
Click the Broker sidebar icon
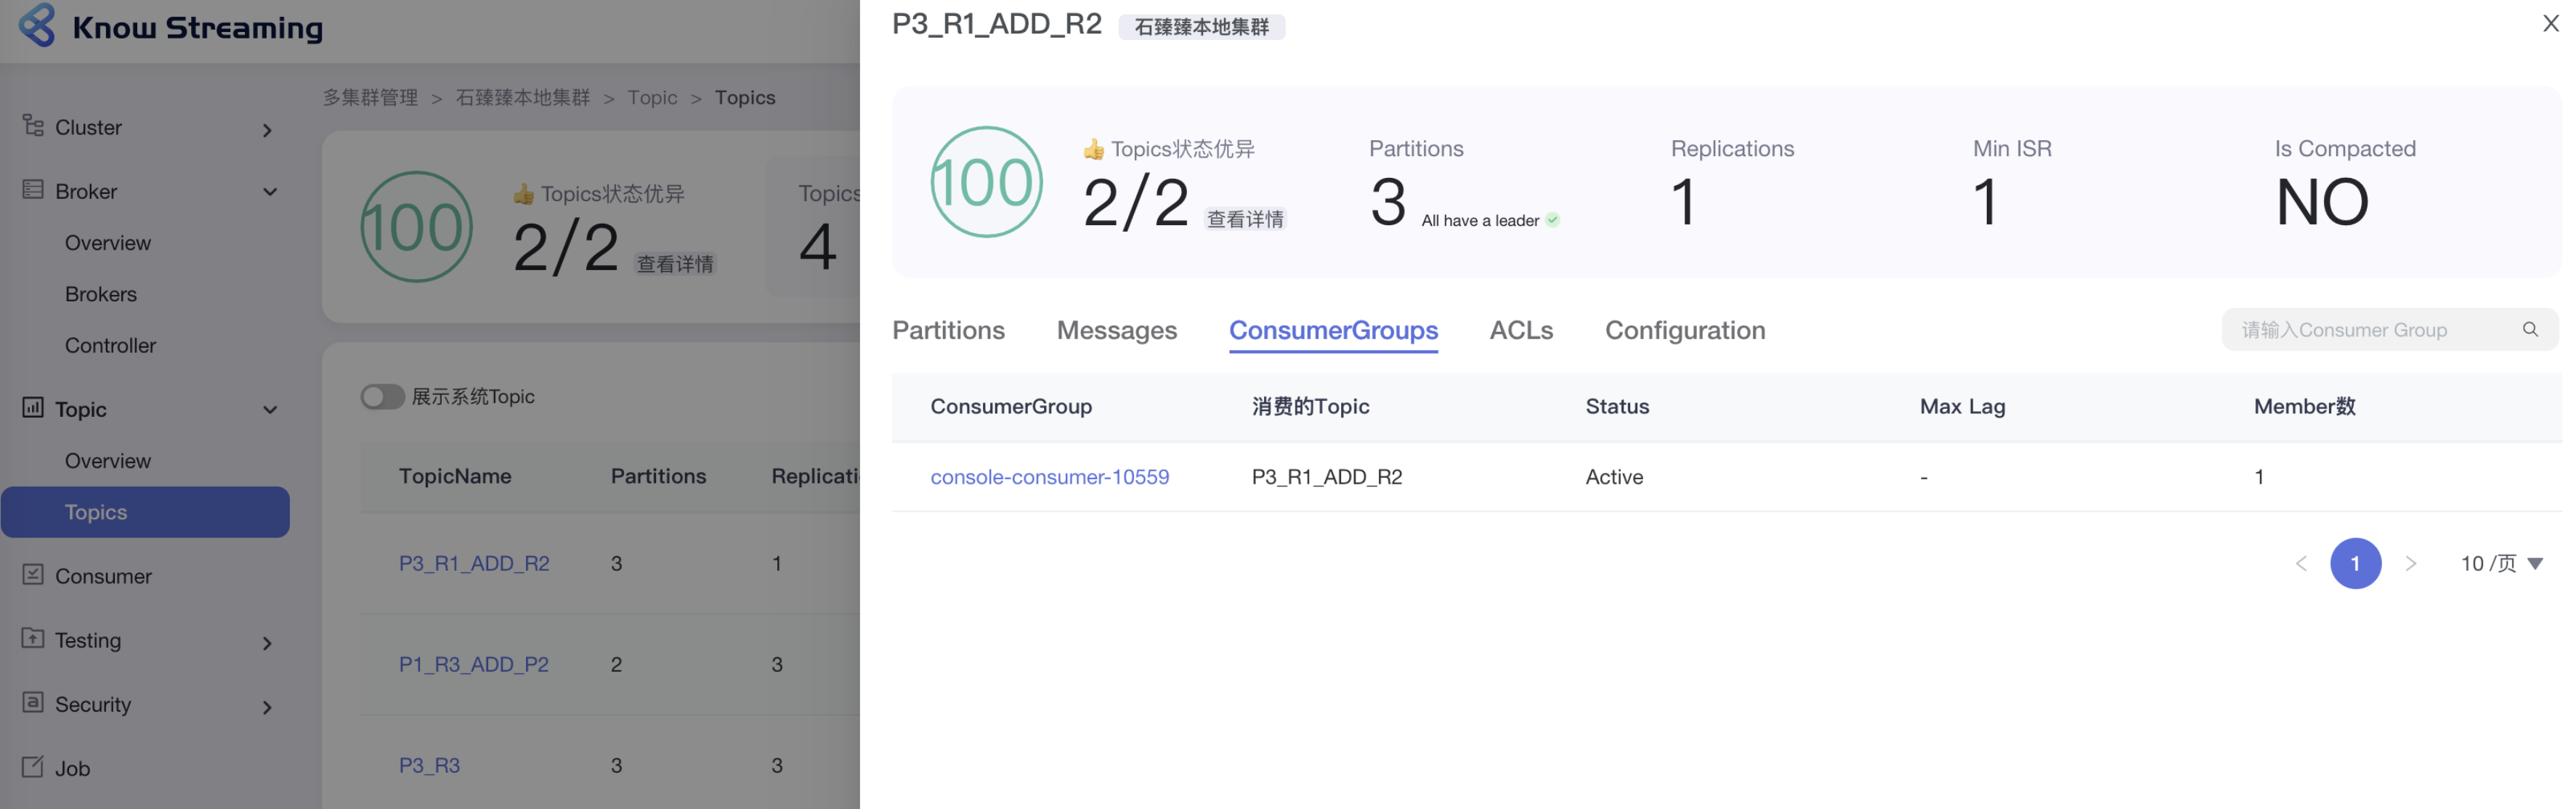pos(33,190)
